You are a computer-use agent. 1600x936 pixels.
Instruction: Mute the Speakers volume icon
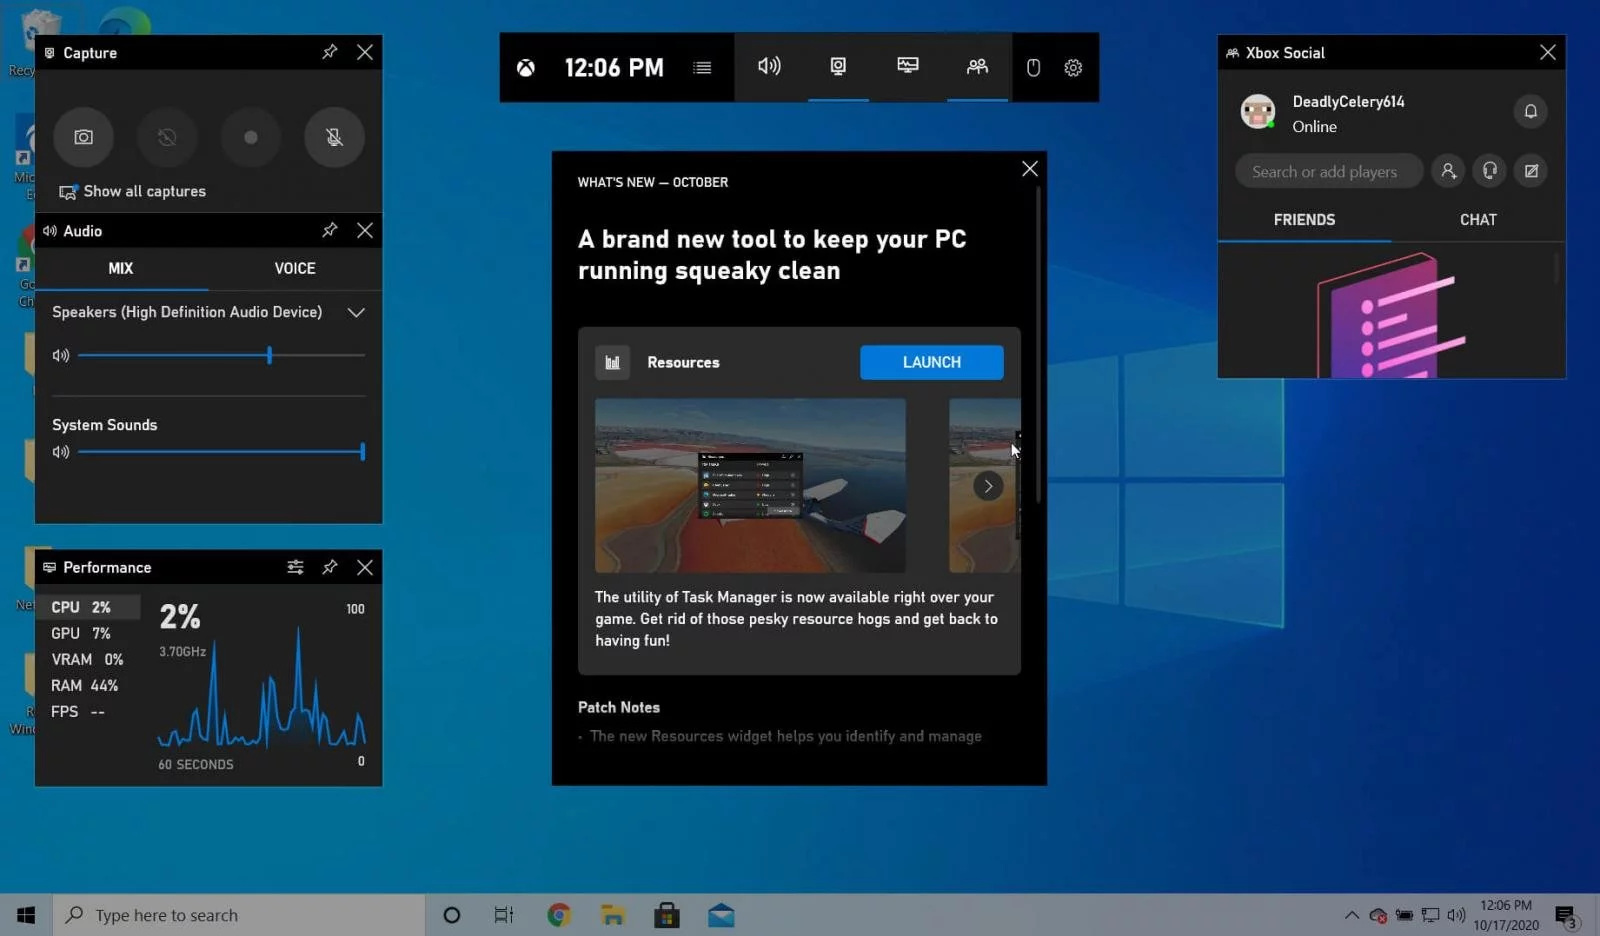coord(61,355)
